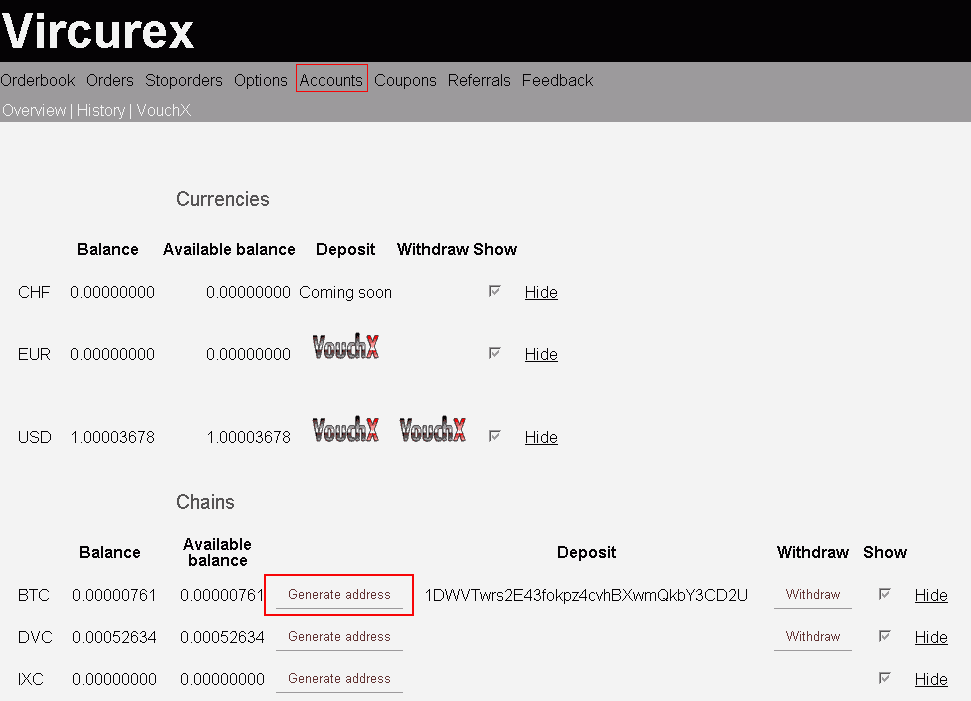Click the USD currency label

pos(35,437)
